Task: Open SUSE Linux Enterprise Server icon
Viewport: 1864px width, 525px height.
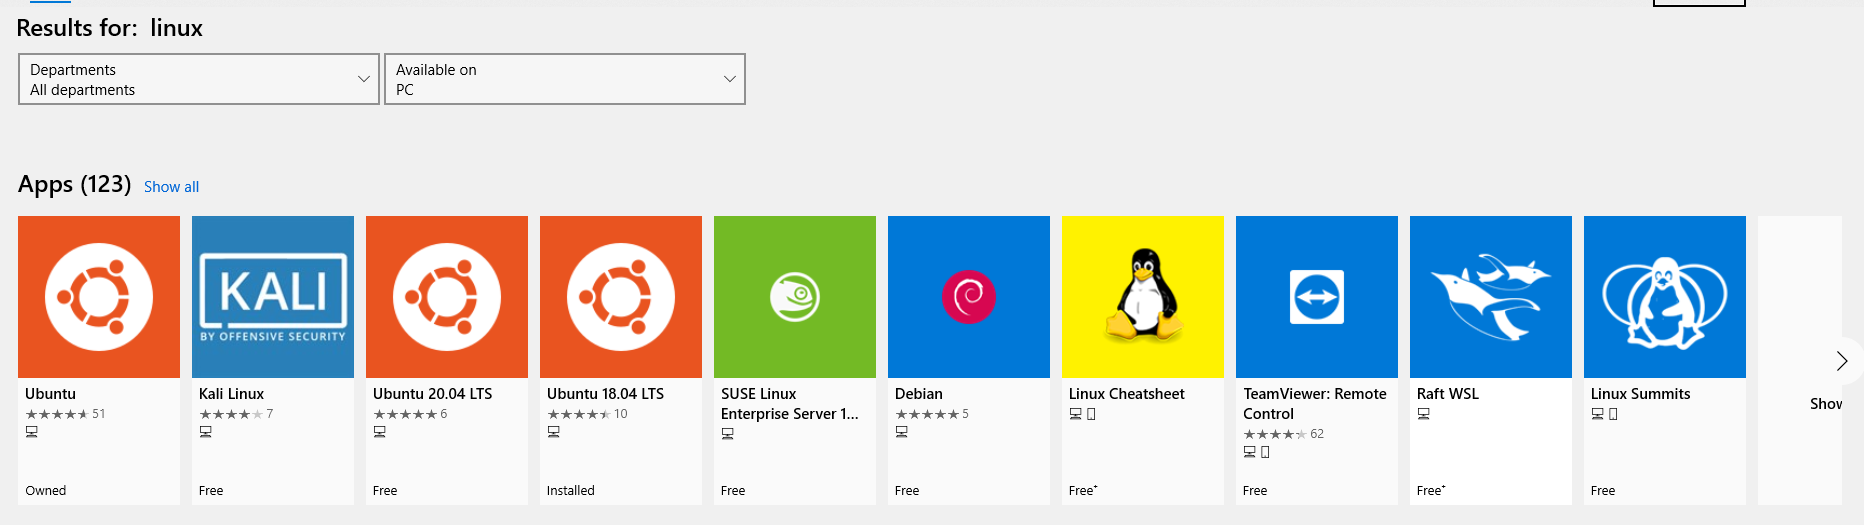Action: pyautogui.click(x=795, y=297)
